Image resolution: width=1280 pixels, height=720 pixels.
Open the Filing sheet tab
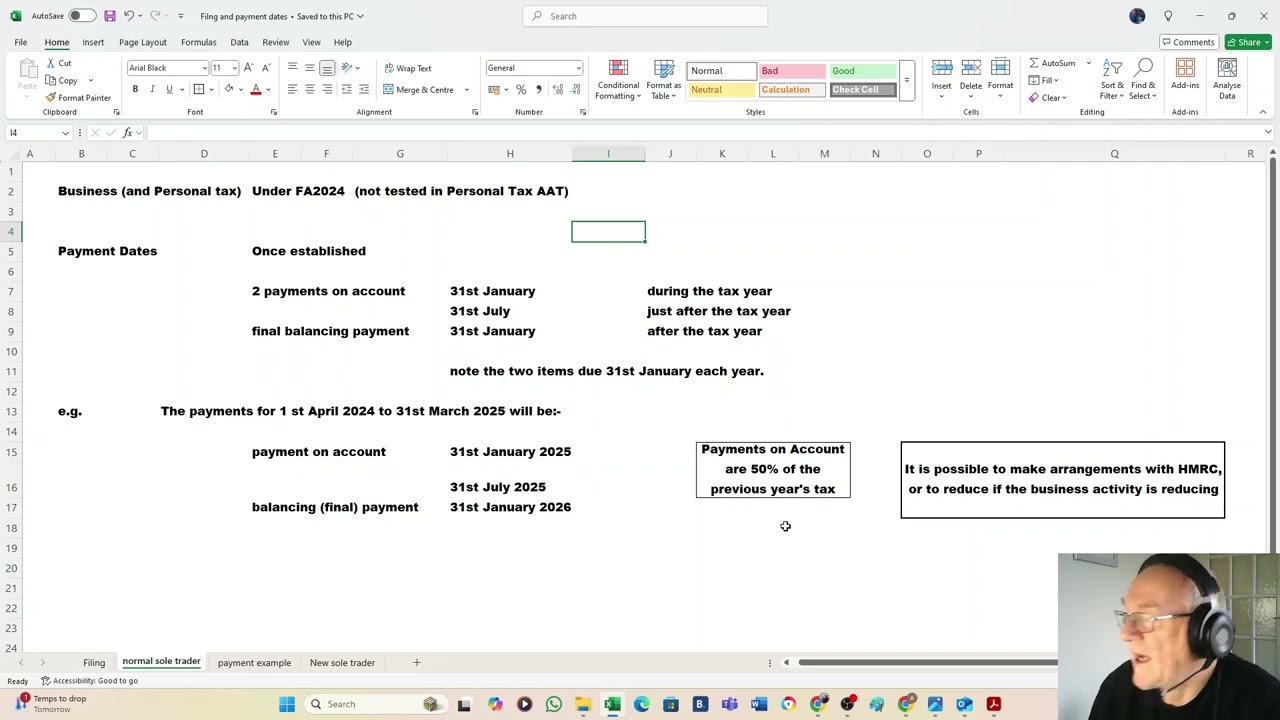coord(94,662)
